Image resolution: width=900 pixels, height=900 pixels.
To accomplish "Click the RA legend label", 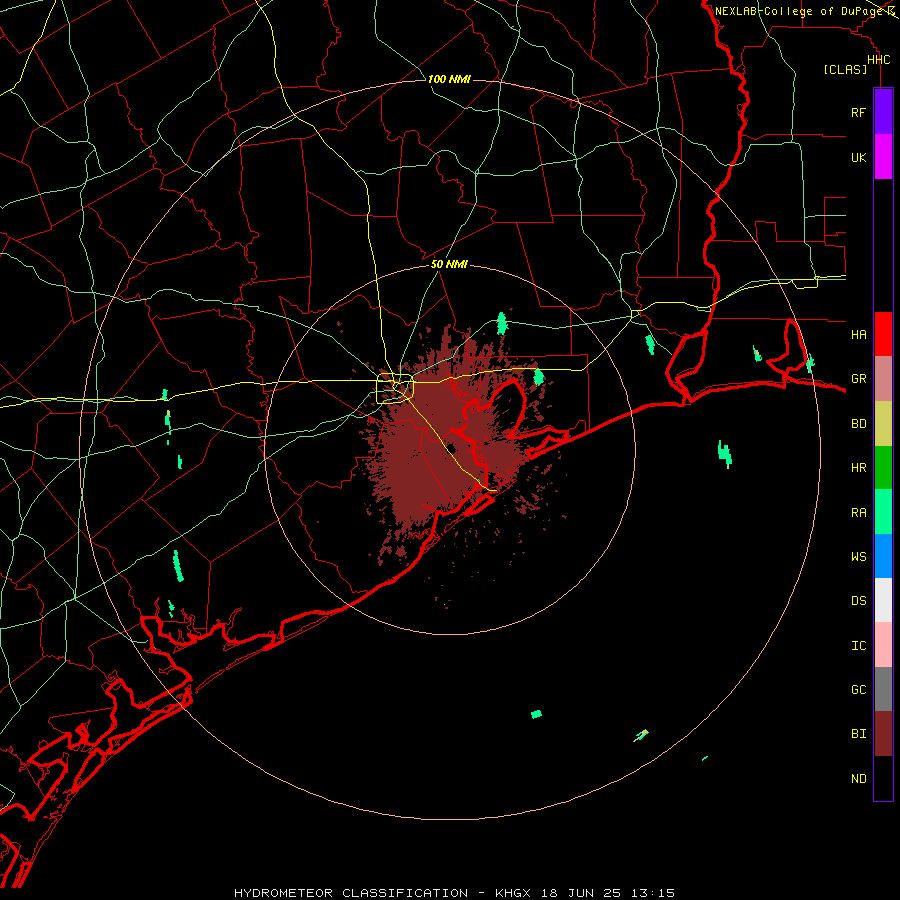I will click(858, 513).
